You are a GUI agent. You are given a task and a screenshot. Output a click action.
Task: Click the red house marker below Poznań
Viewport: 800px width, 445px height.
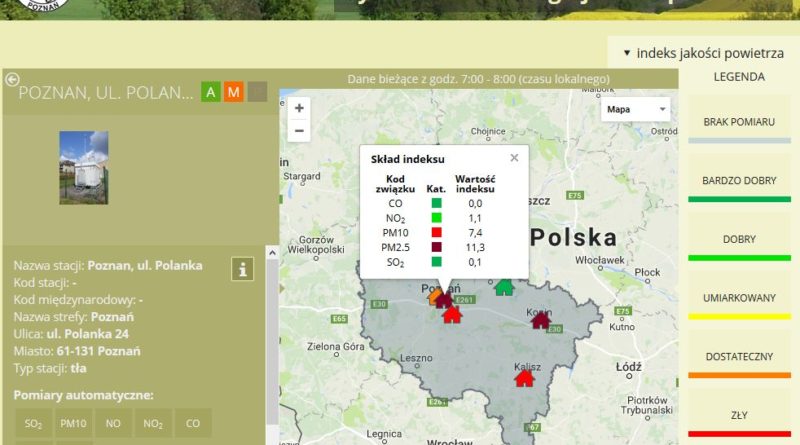[x=452, y=315]
